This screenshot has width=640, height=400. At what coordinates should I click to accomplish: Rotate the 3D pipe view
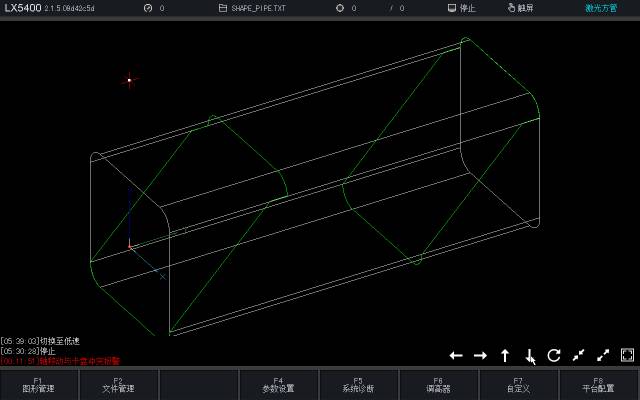(554, 355)
